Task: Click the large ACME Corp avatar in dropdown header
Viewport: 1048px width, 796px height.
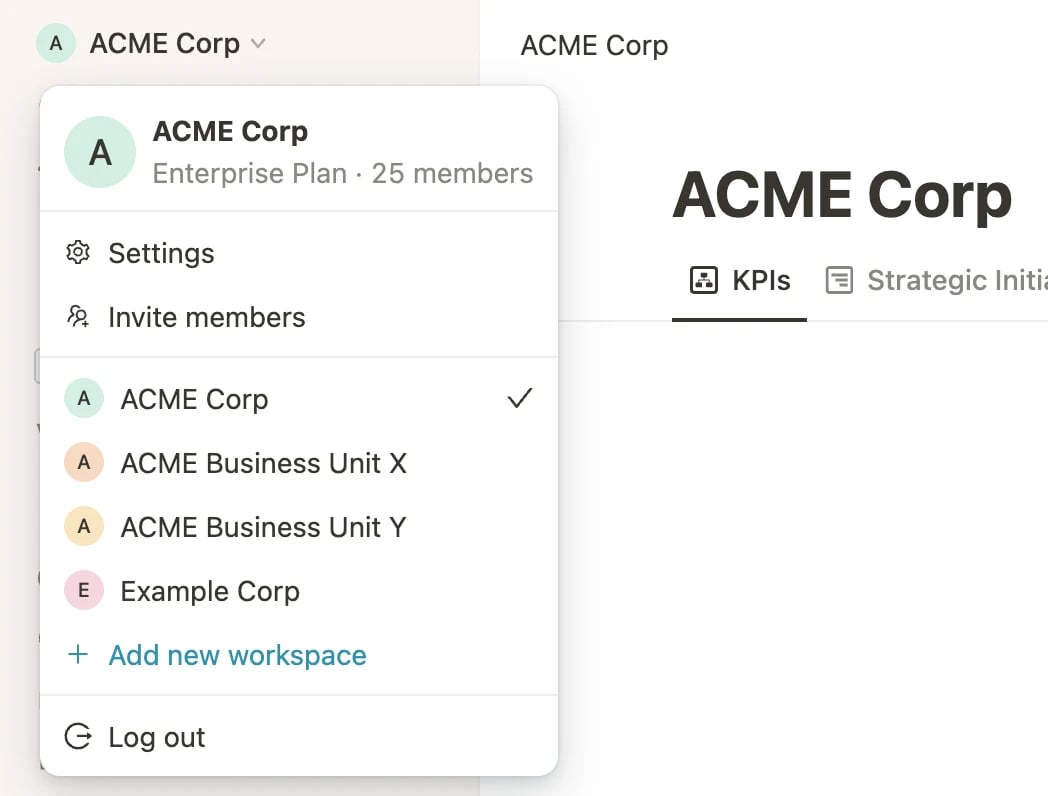Action: pos(100,152)
